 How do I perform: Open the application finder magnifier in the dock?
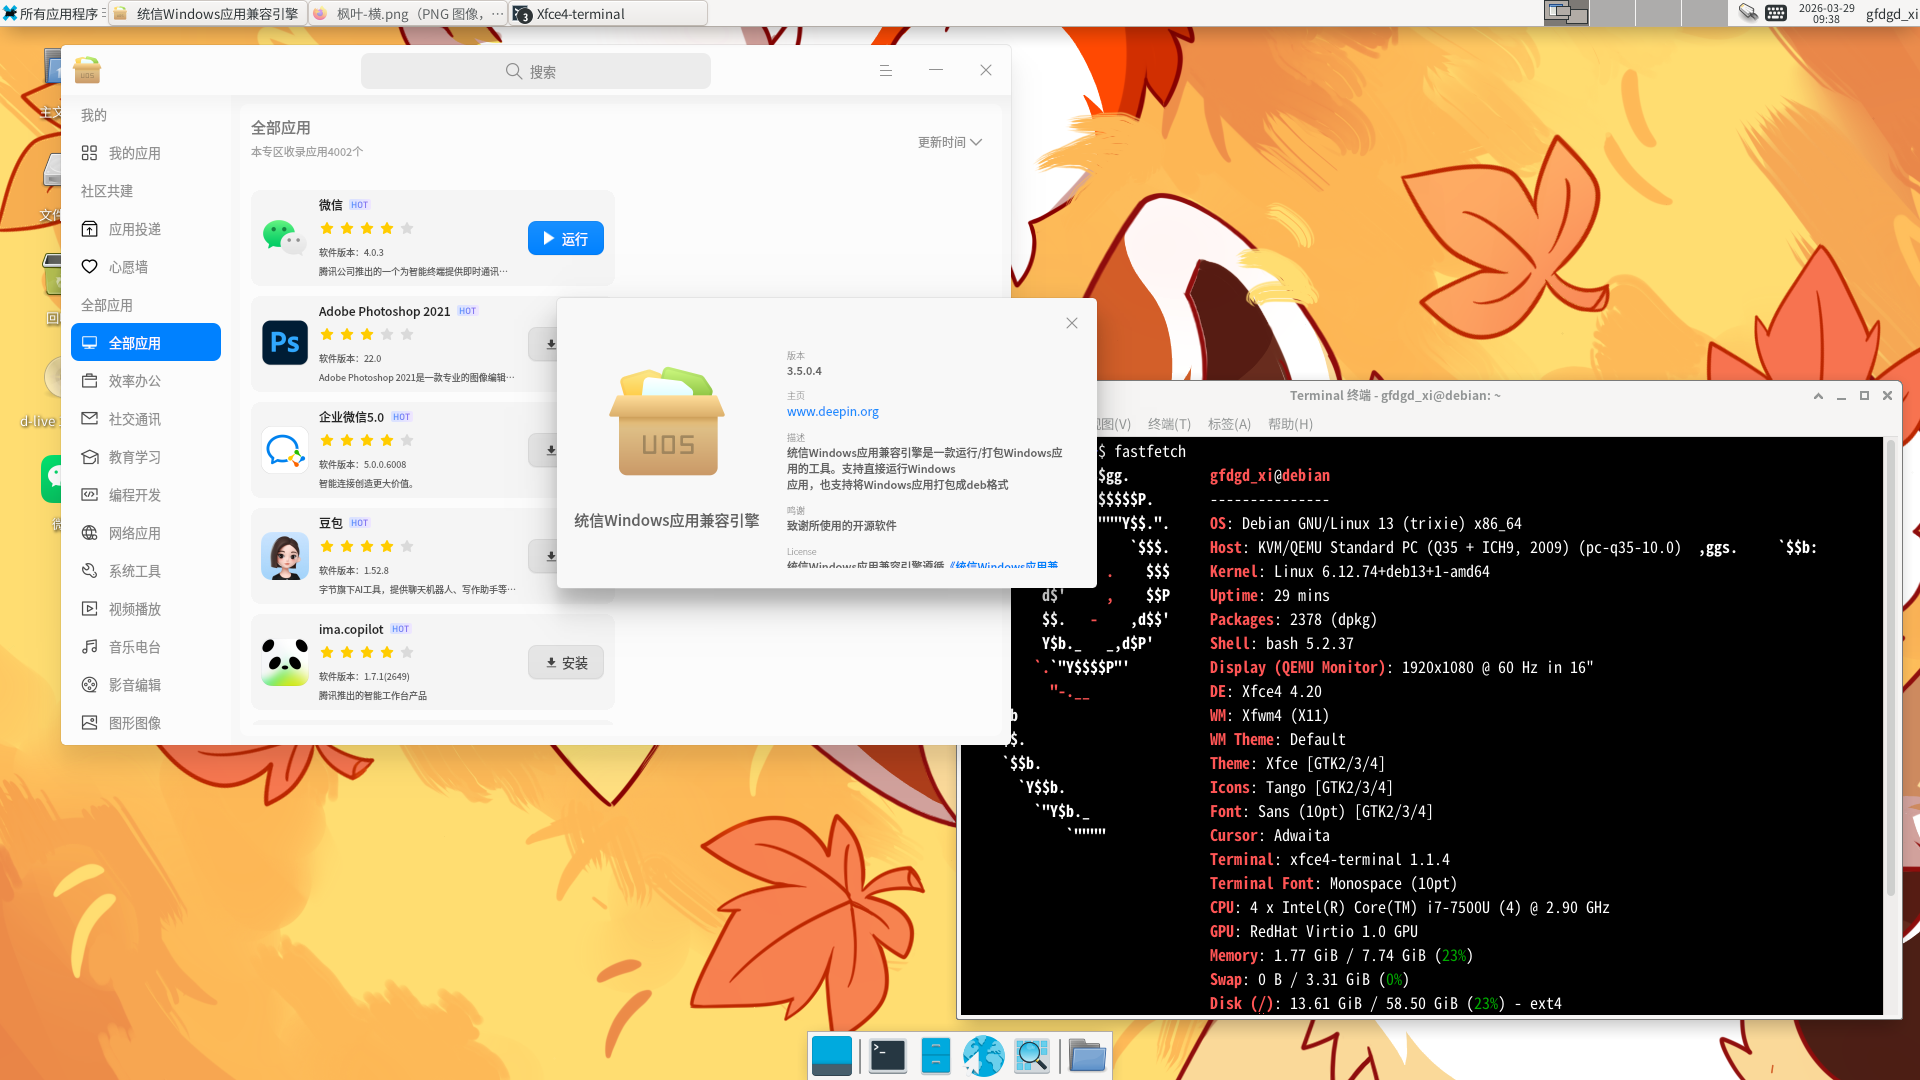(x=1032, y=1055)
